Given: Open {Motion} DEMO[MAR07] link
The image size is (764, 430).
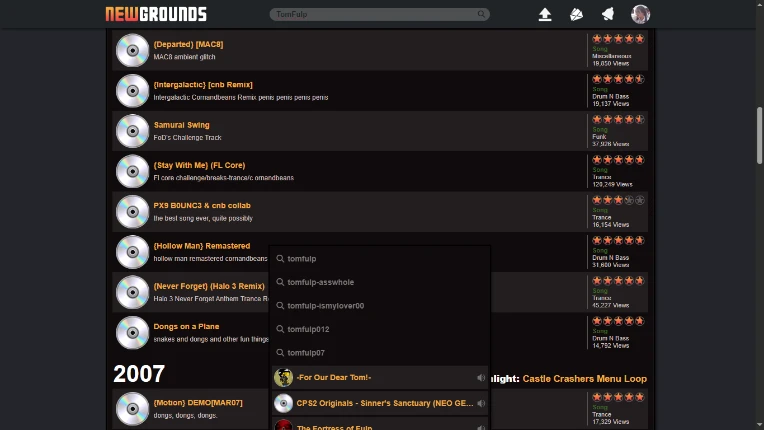Looking at the screenshot, I should [198, 403].
